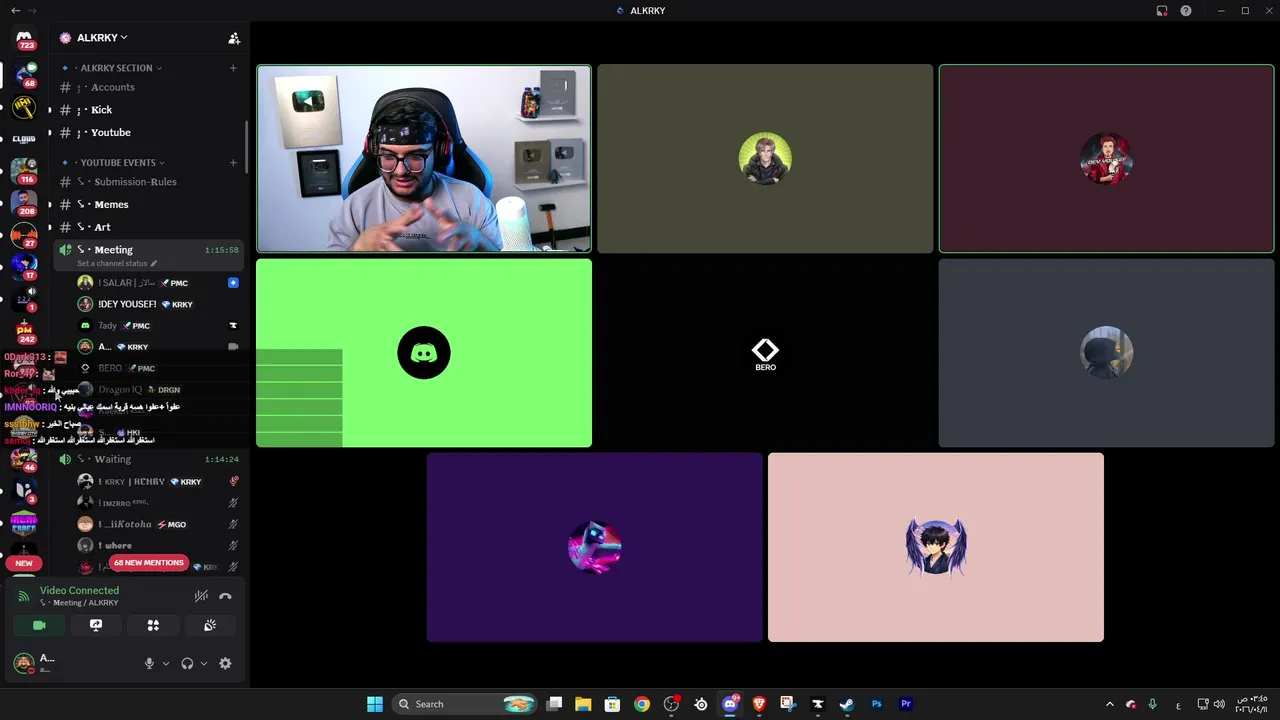Open Google Chrome from the taskbar

(x=642, y=704)
